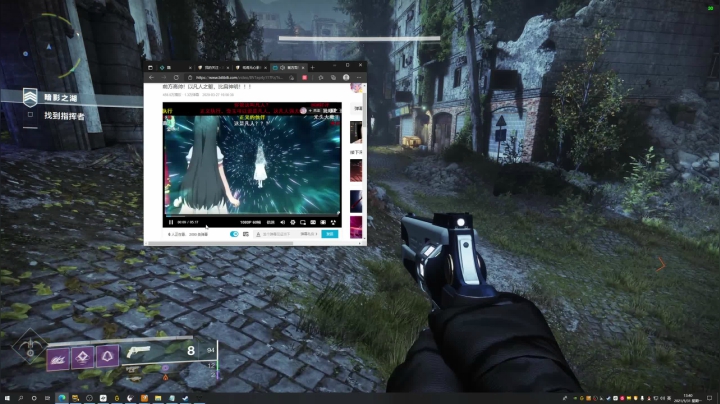View site info lock icon in address bar

pos(190,78)
